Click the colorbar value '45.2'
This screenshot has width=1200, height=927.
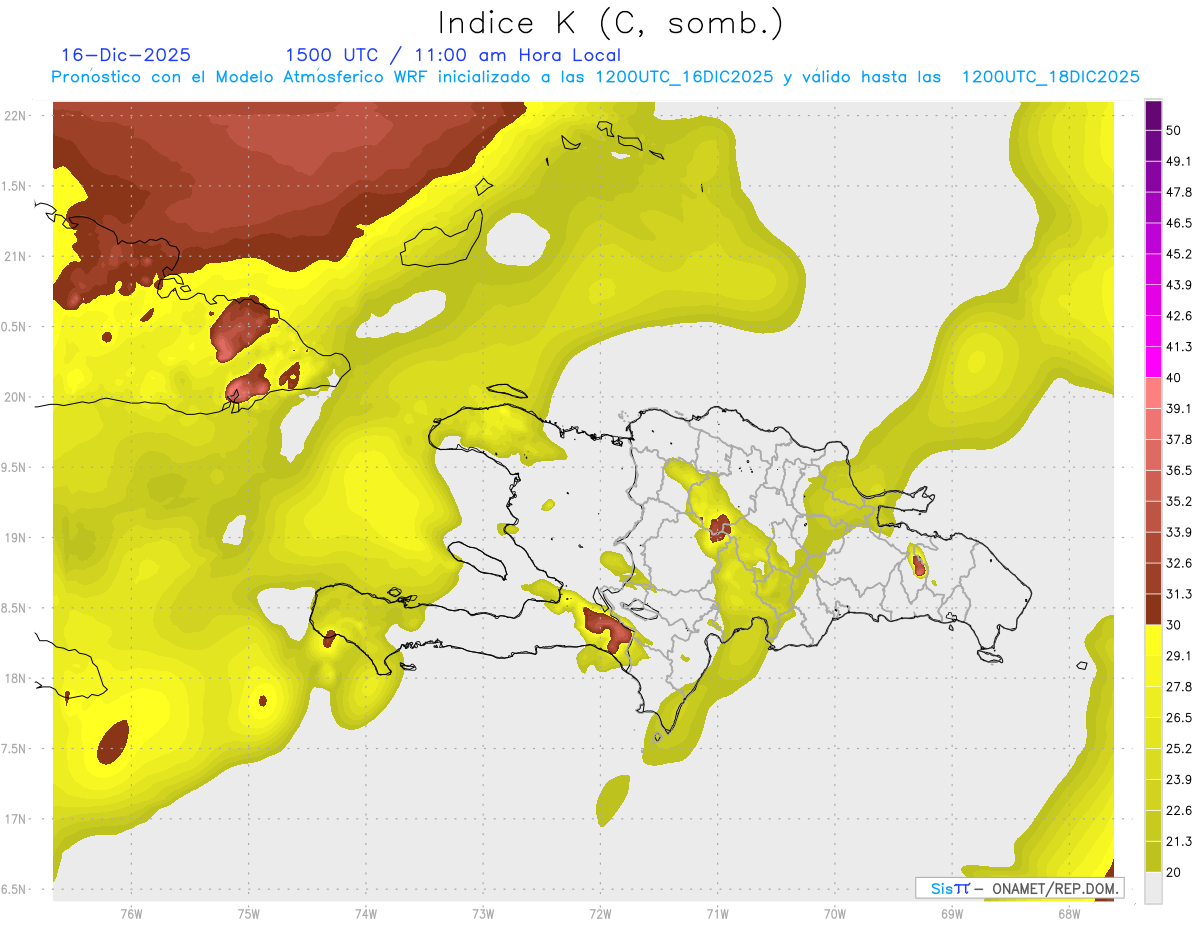click(1179, 254)
